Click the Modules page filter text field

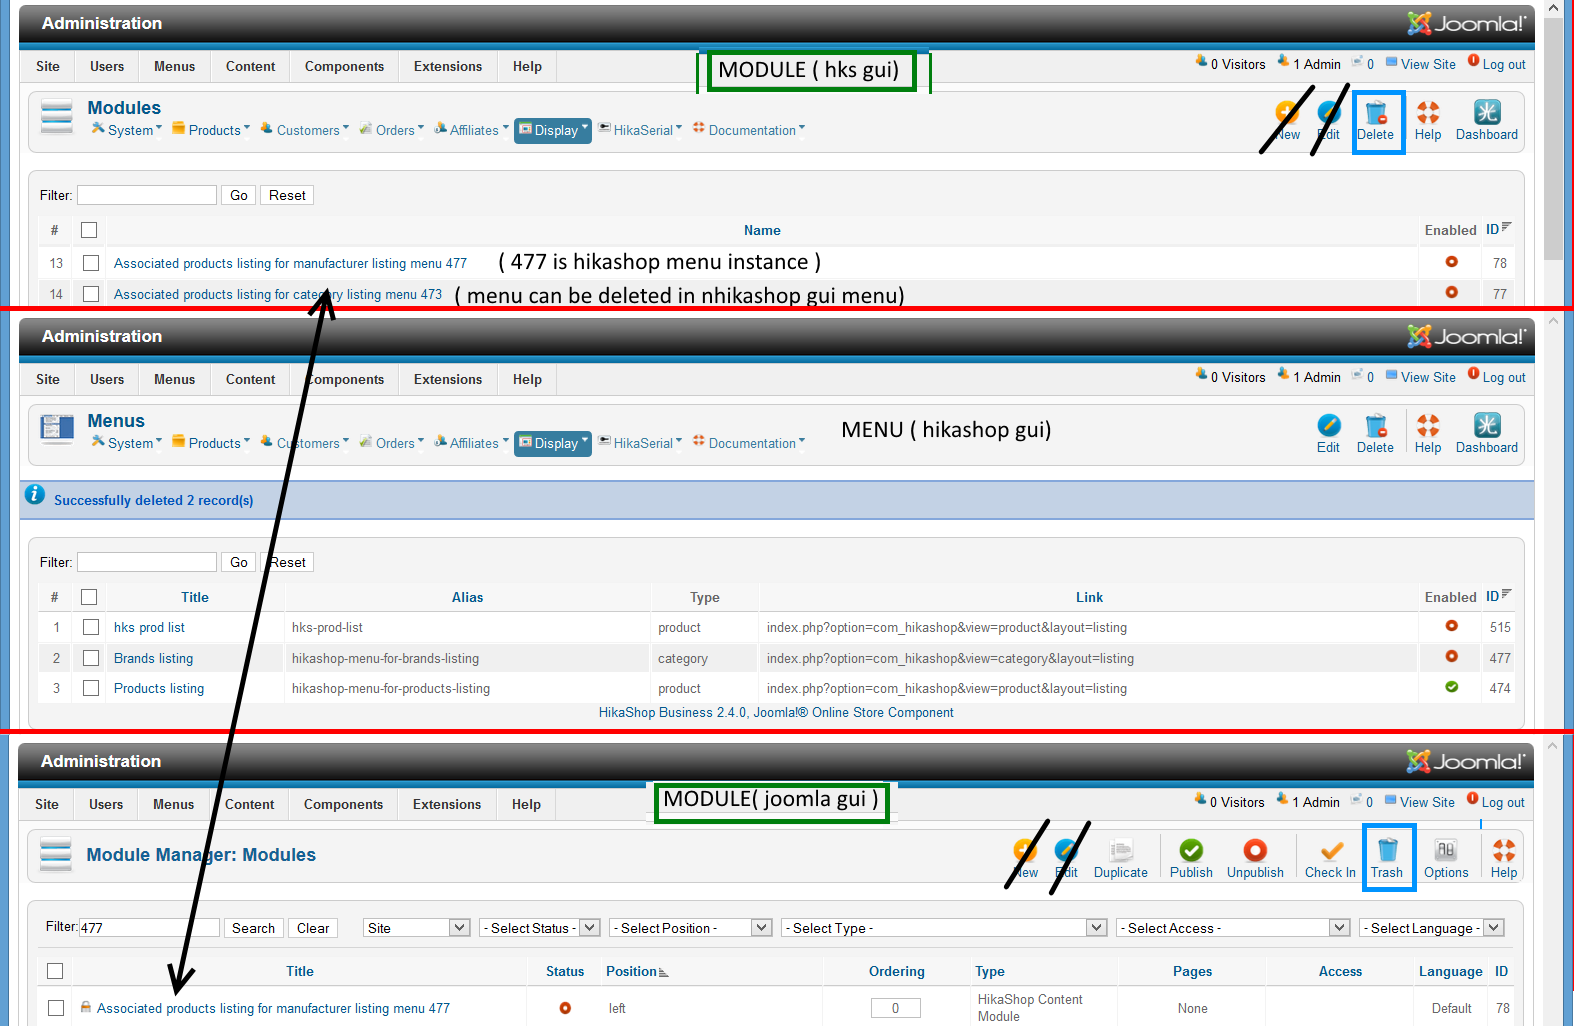(147, 195)
